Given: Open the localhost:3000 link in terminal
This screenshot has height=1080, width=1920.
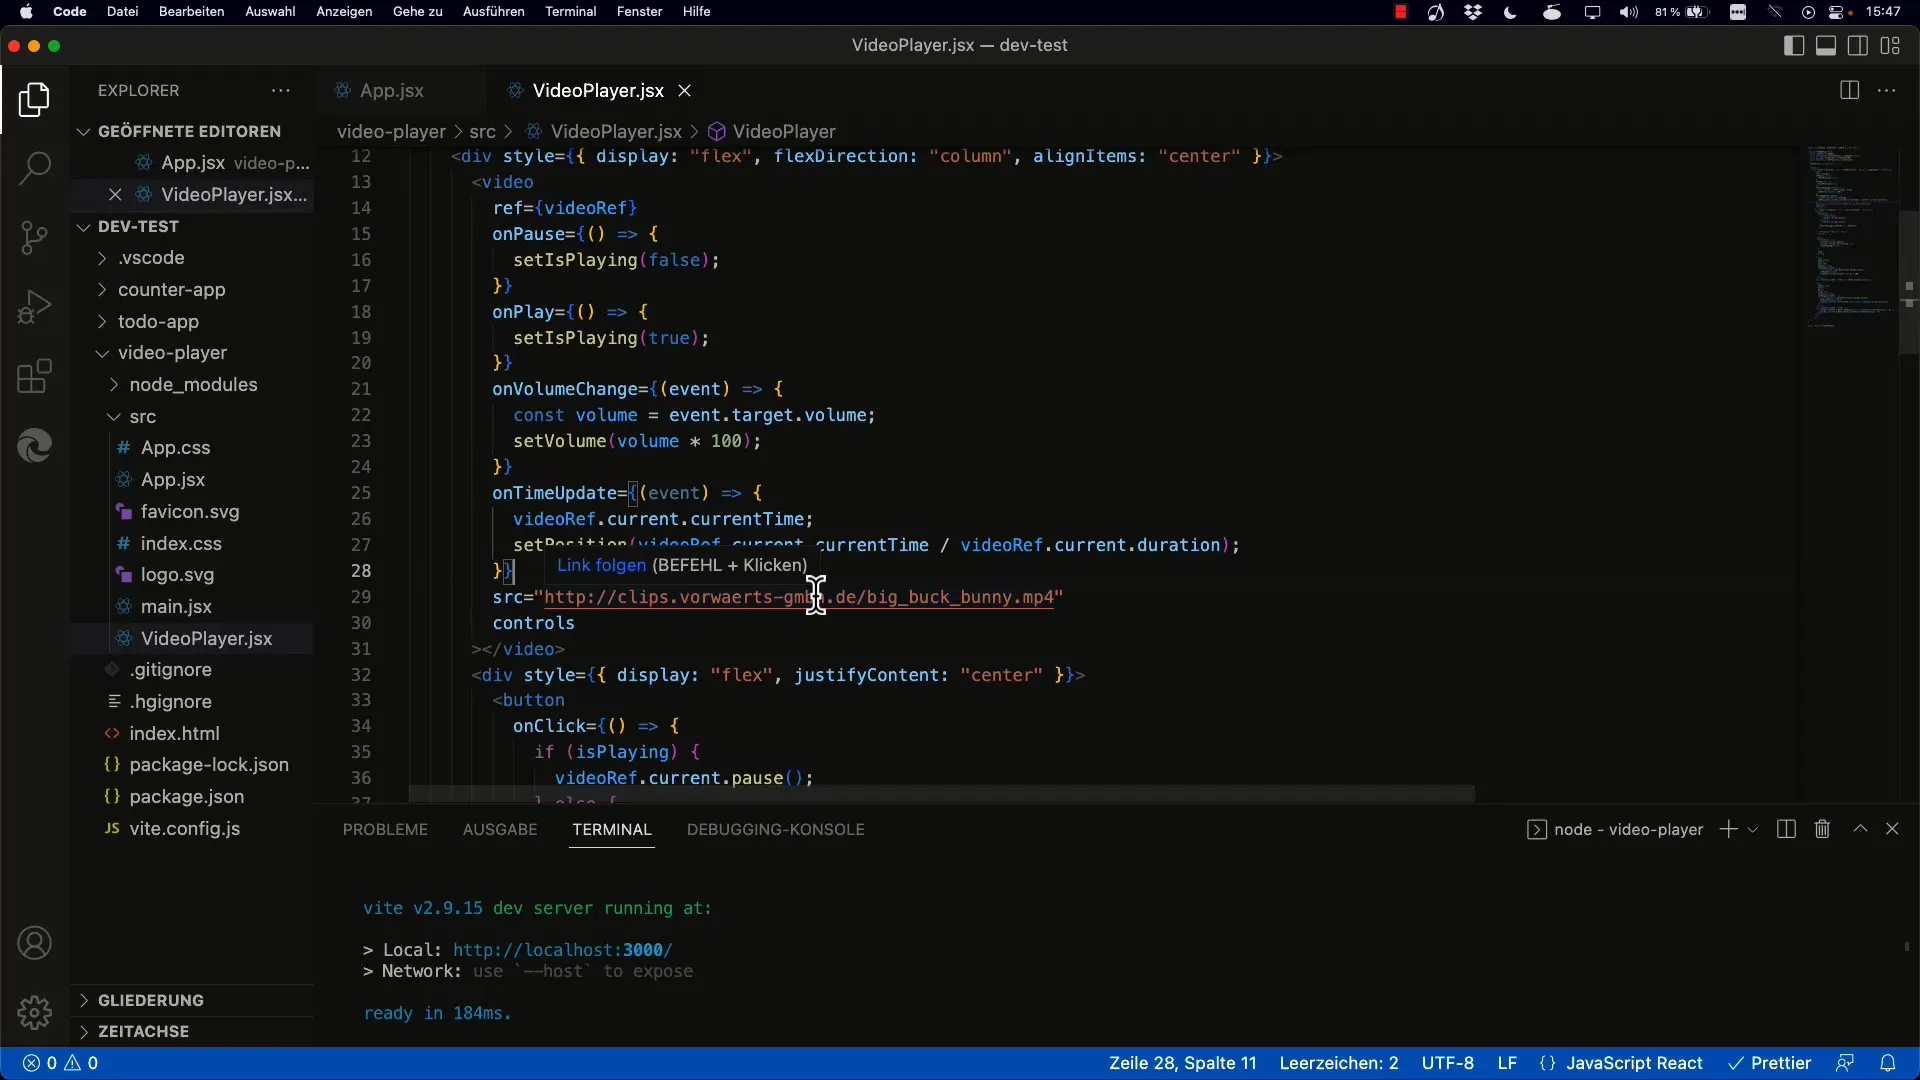Looking at the screenshot, I should tap(562, 950).
